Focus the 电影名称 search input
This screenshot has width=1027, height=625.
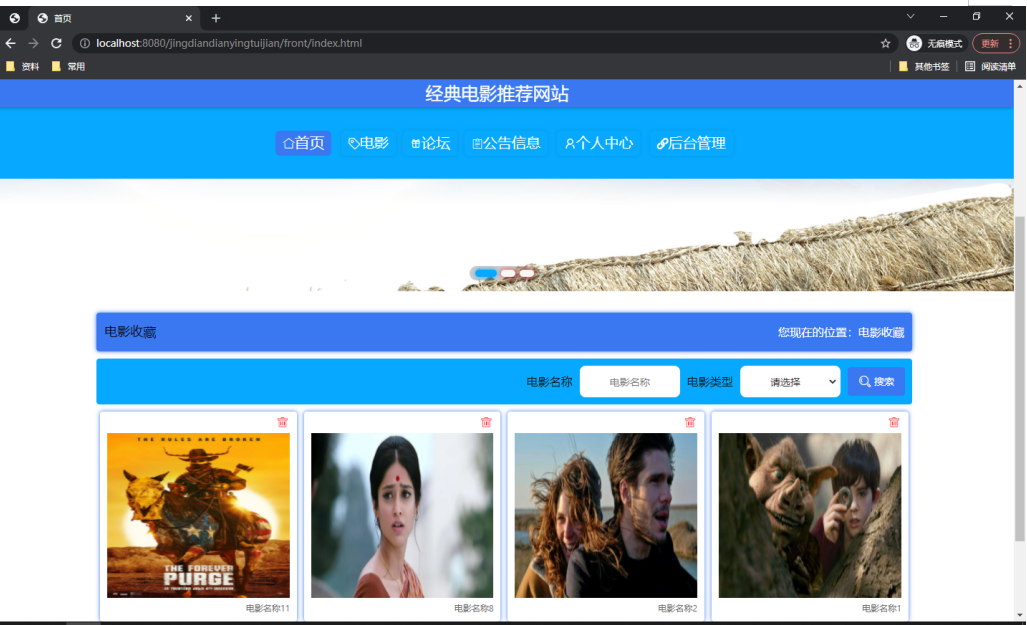pos(629,381)
